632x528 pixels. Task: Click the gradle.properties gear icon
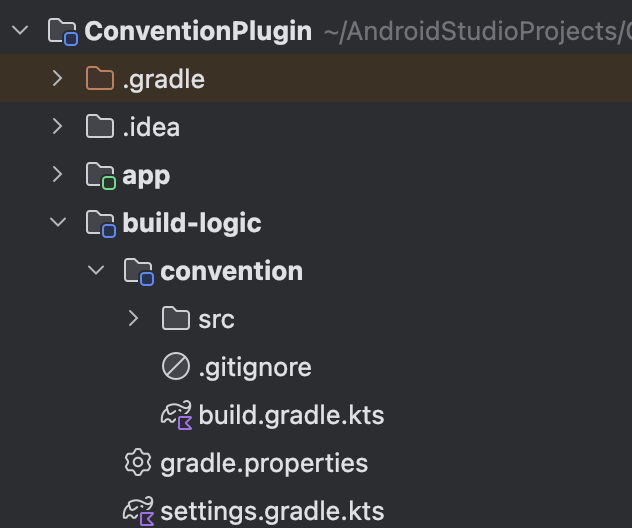pos(137,463)
